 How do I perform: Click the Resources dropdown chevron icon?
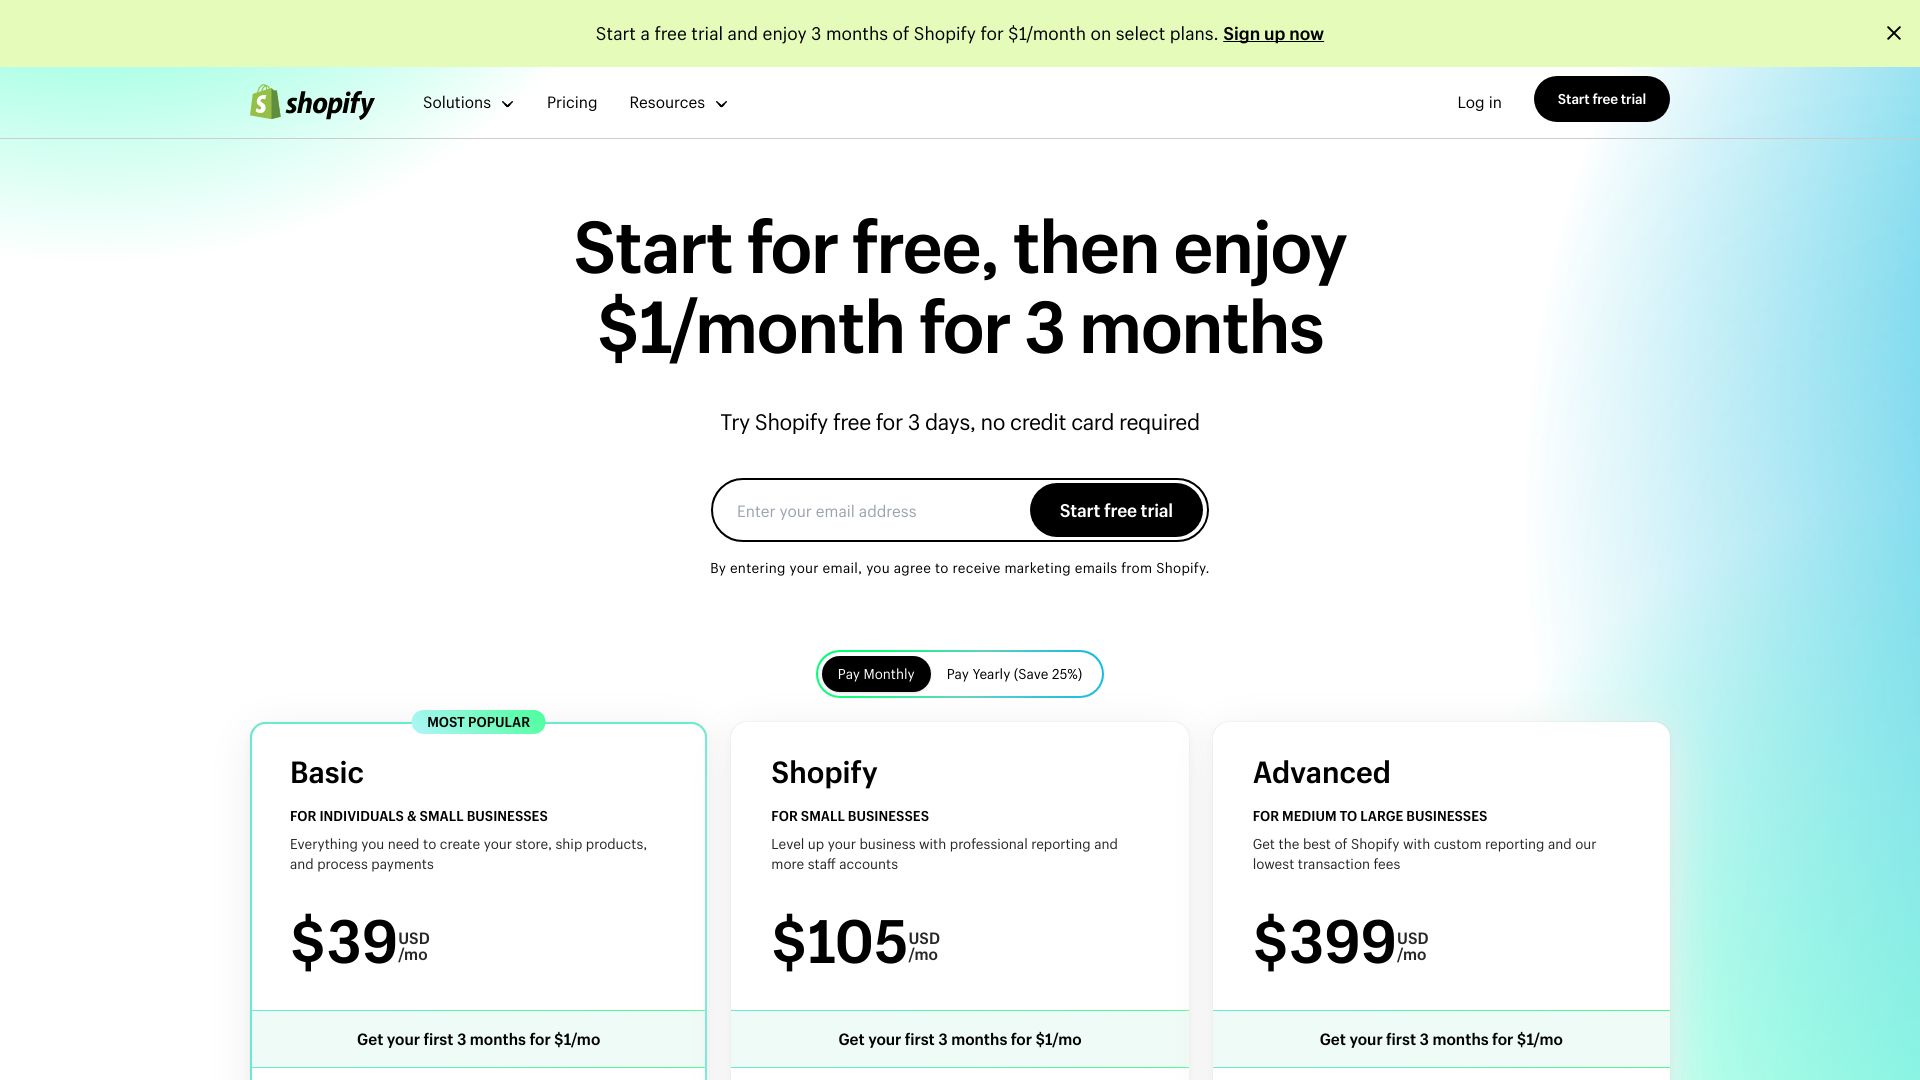pyautogui.click(x=721, y=103)
